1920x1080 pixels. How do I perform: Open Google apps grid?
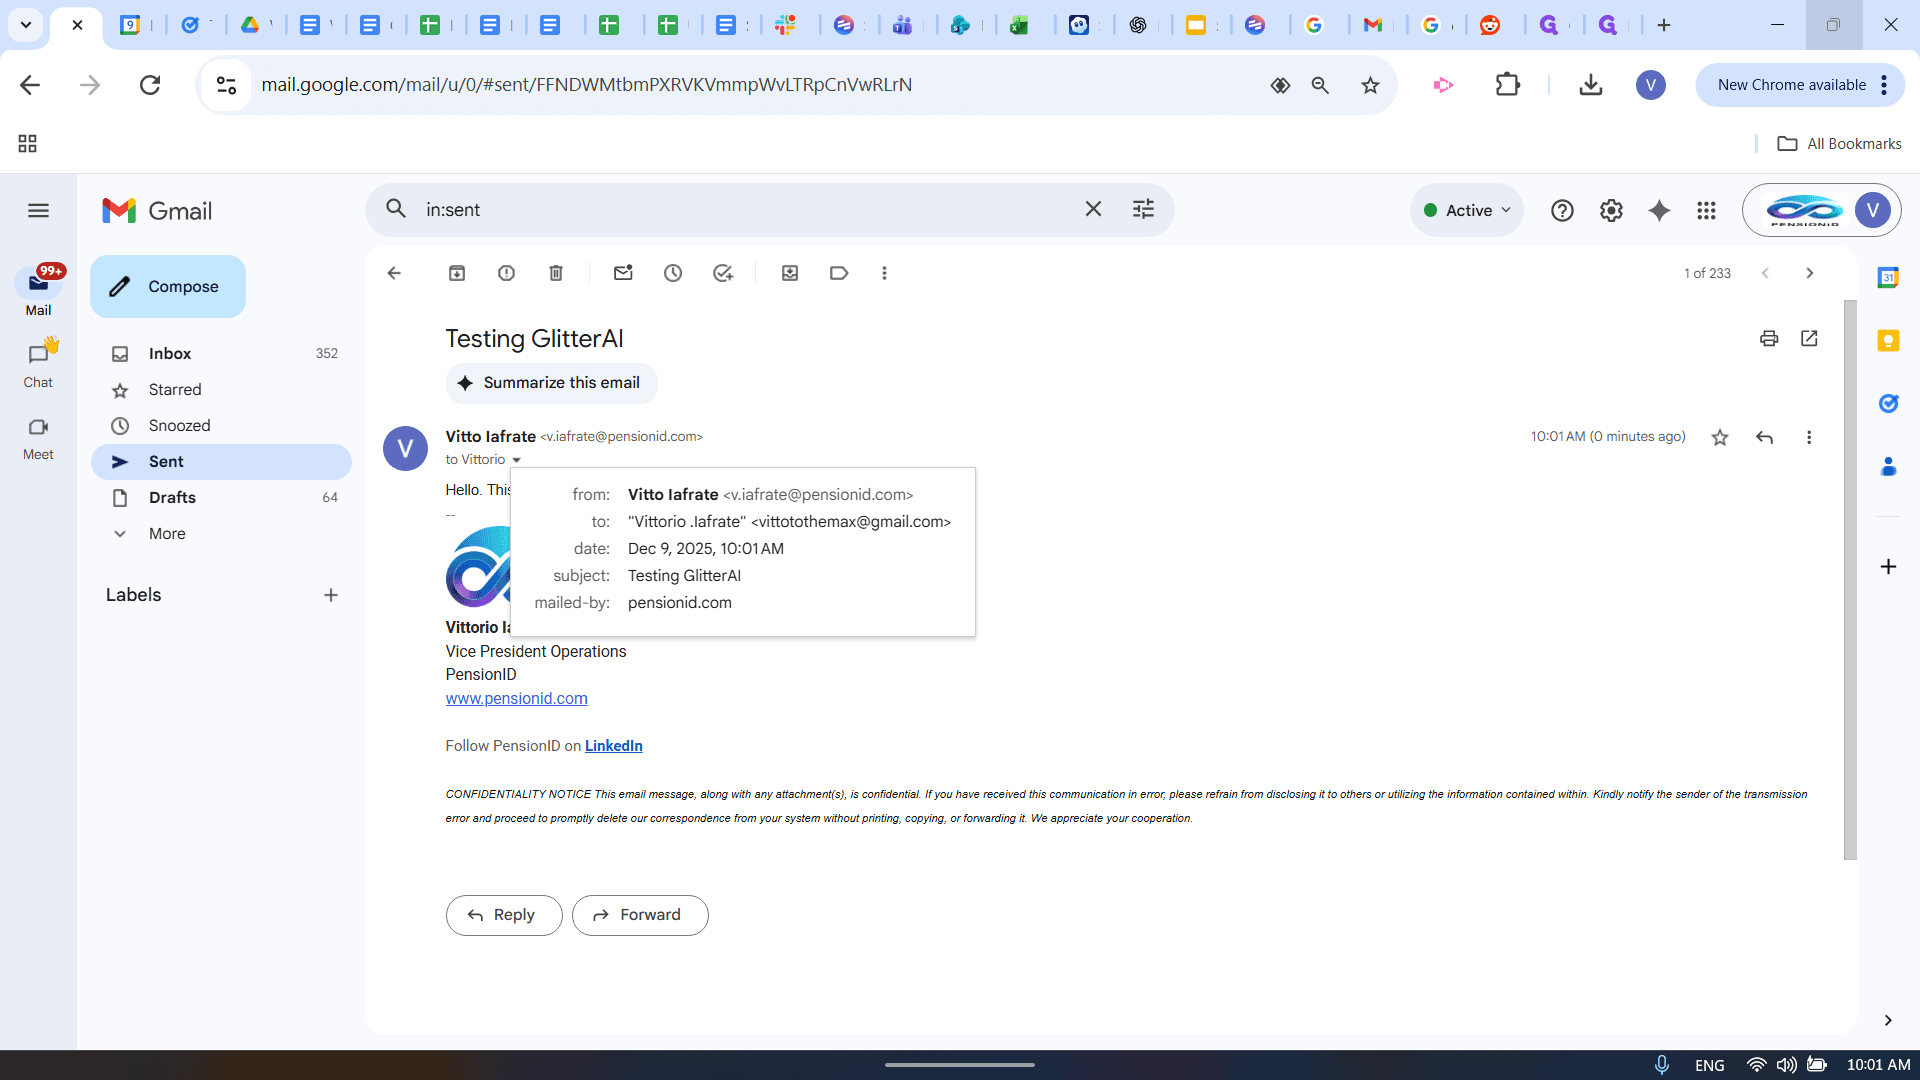(1707, 210)
